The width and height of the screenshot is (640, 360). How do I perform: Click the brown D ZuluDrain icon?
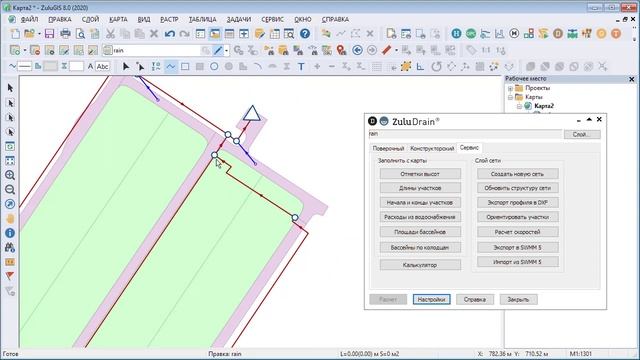click(558, 34)
